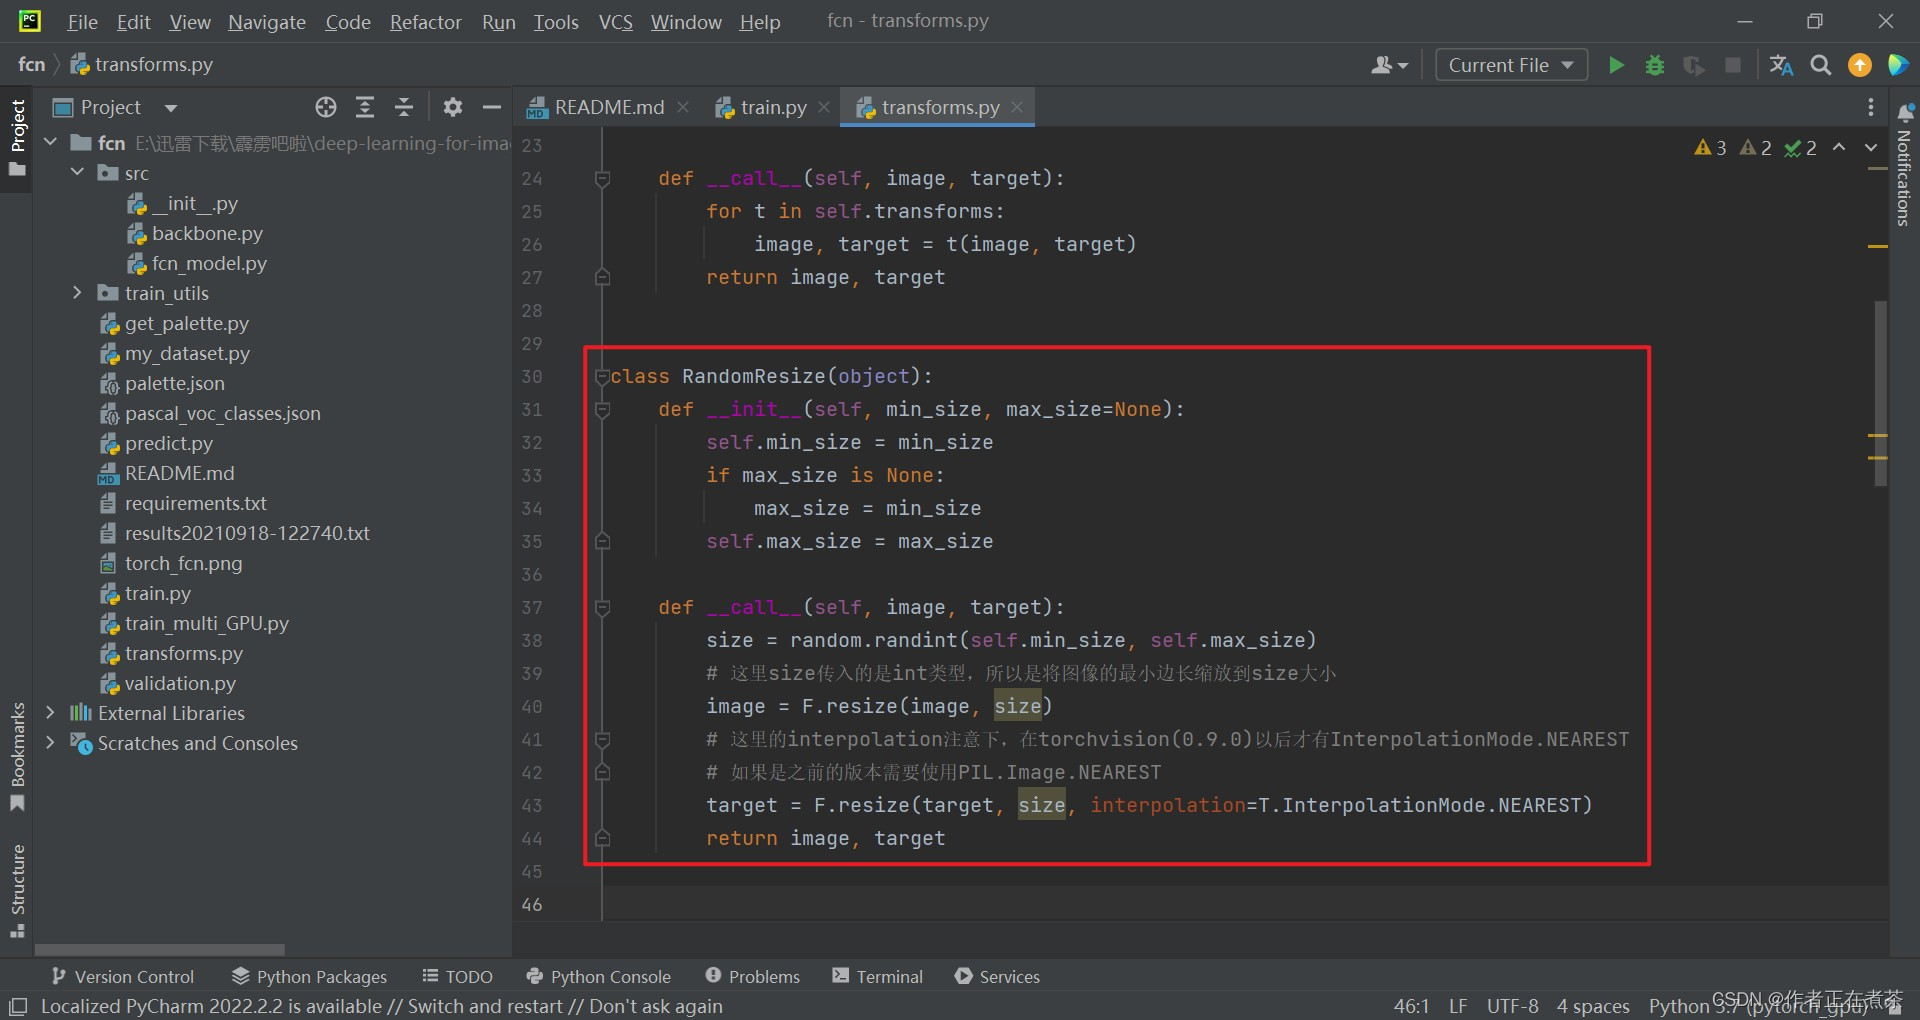Fold the __init__ method at line 31
Viewport: 1920px width, 1020px height.
[602, 410]
